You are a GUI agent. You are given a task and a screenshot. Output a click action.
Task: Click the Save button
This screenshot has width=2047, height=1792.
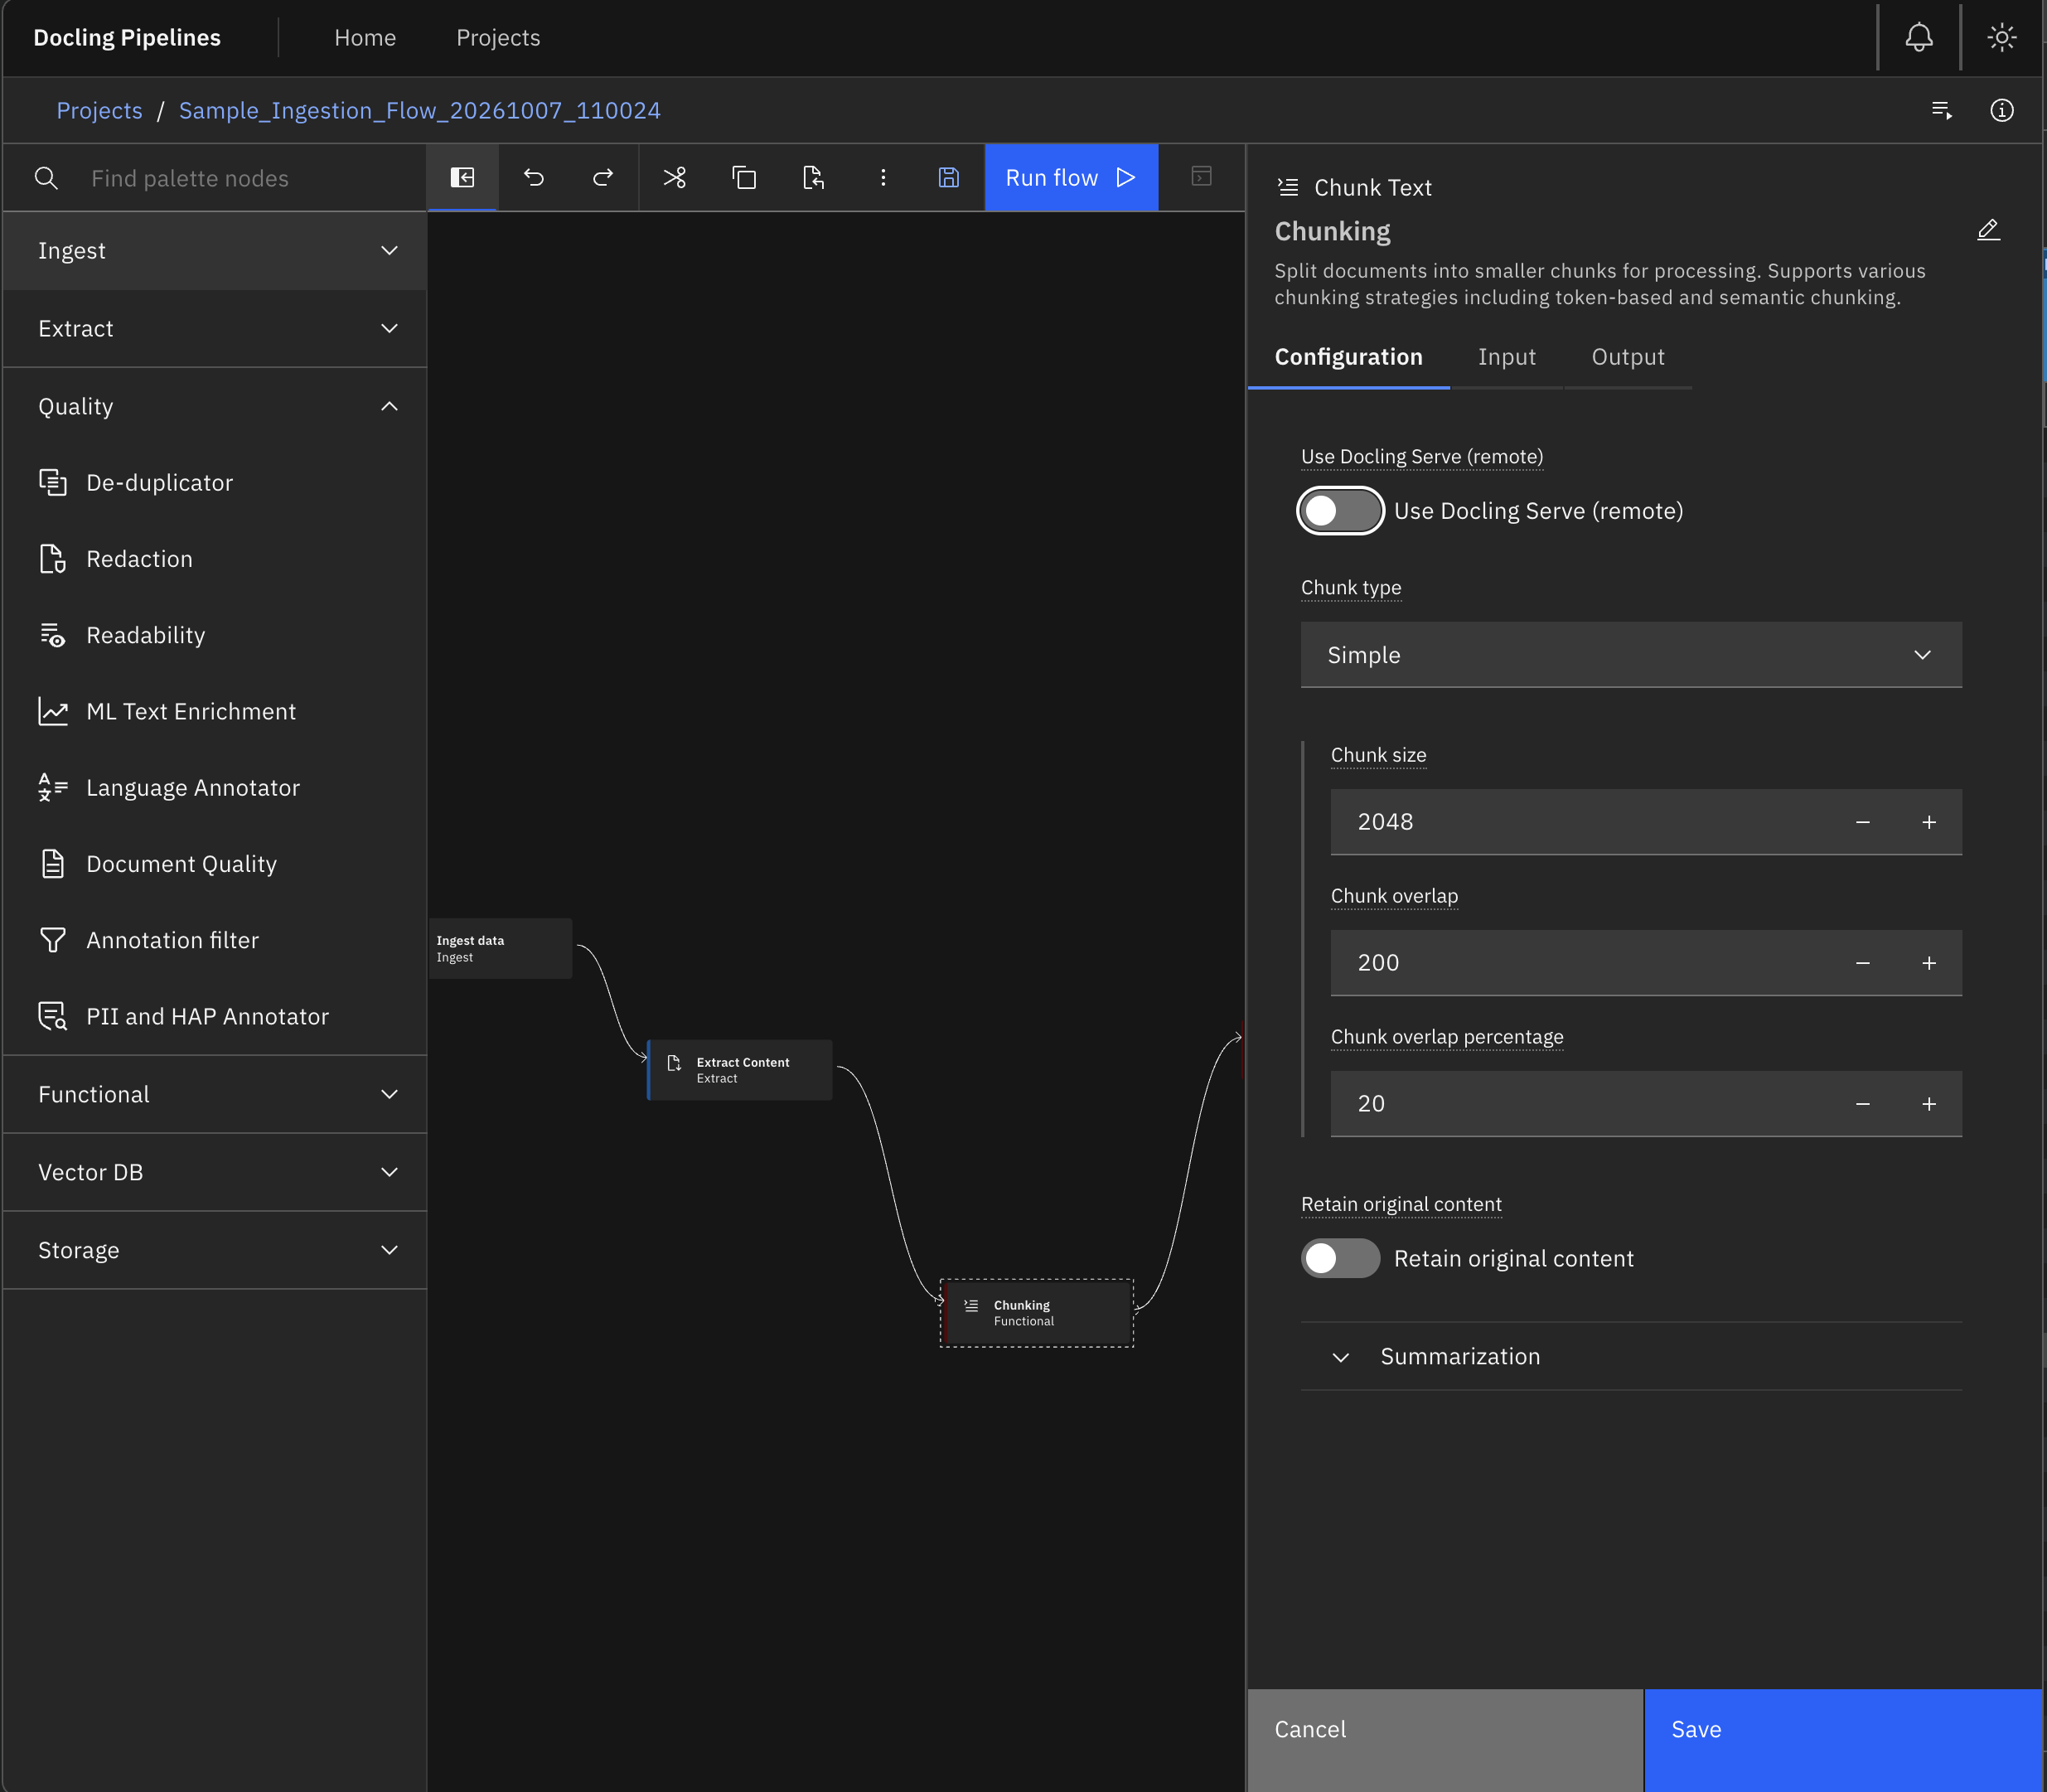pyautogui.click(x=1843, y=1740)
